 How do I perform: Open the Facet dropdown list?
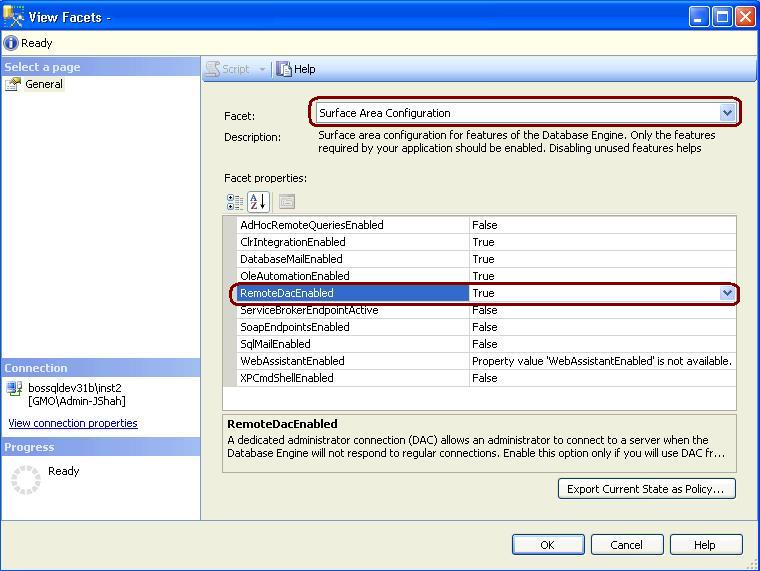[x=727, y=113]
